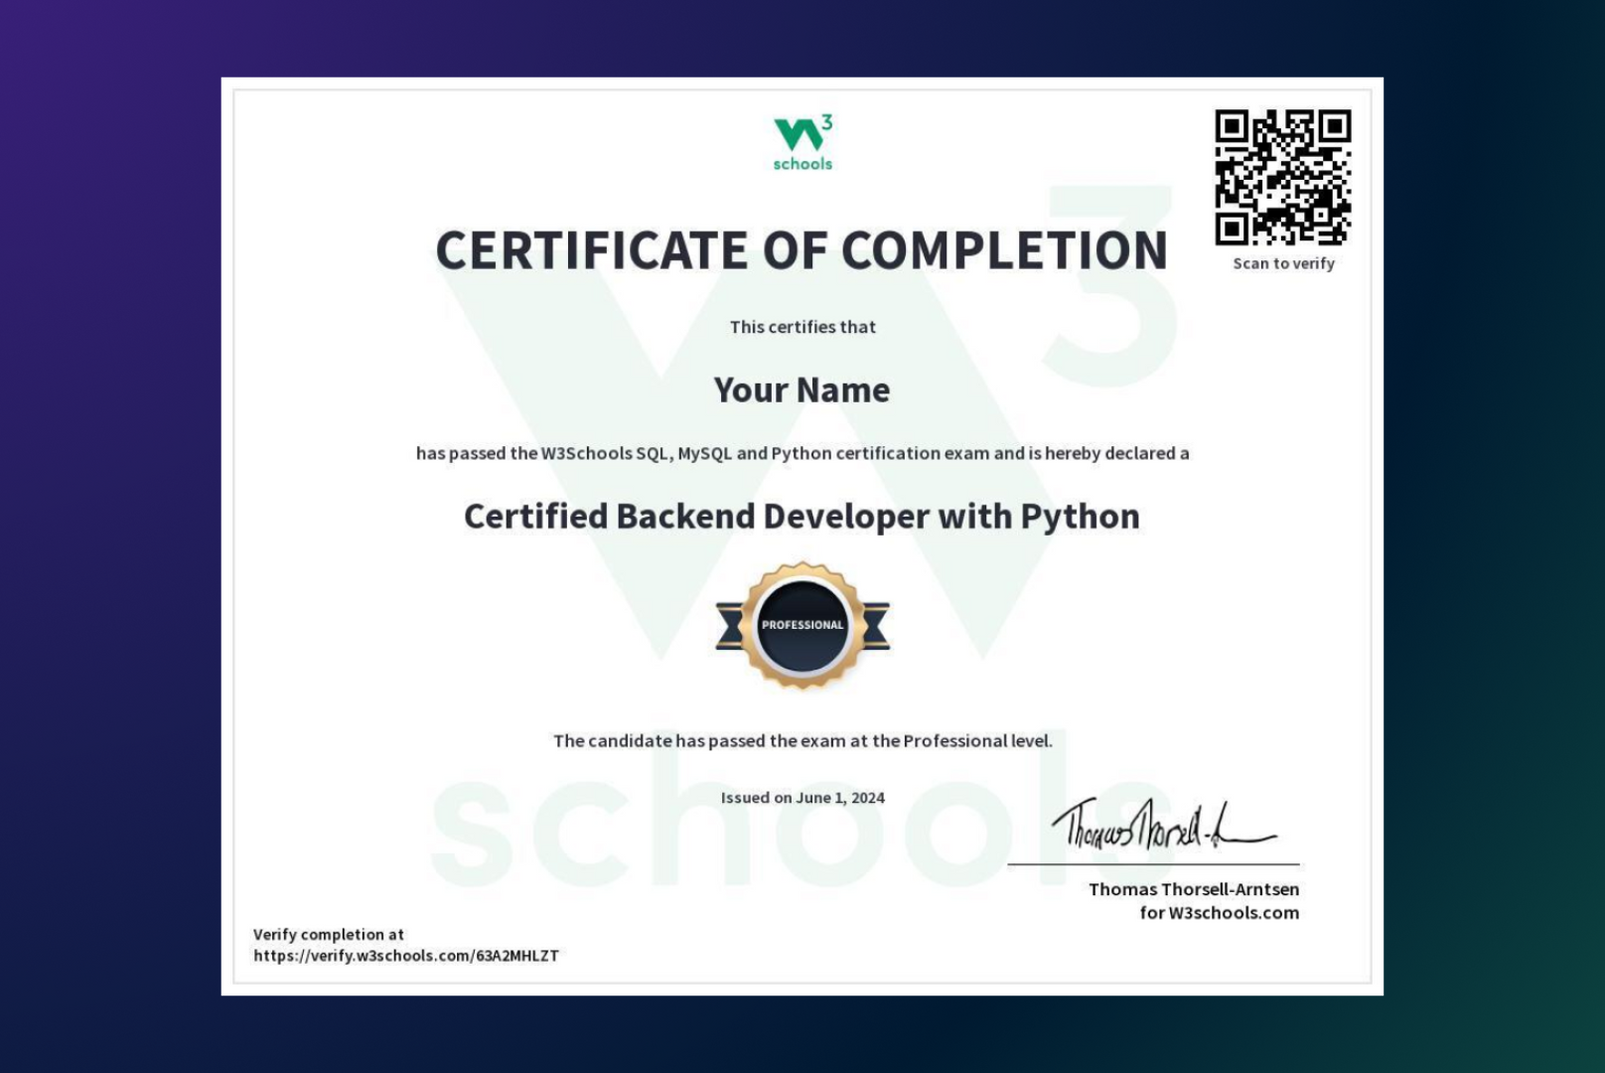Click the 'Scan to verify' label
Screen dimensions: 1605x1073
click(x=1283, y=264)
